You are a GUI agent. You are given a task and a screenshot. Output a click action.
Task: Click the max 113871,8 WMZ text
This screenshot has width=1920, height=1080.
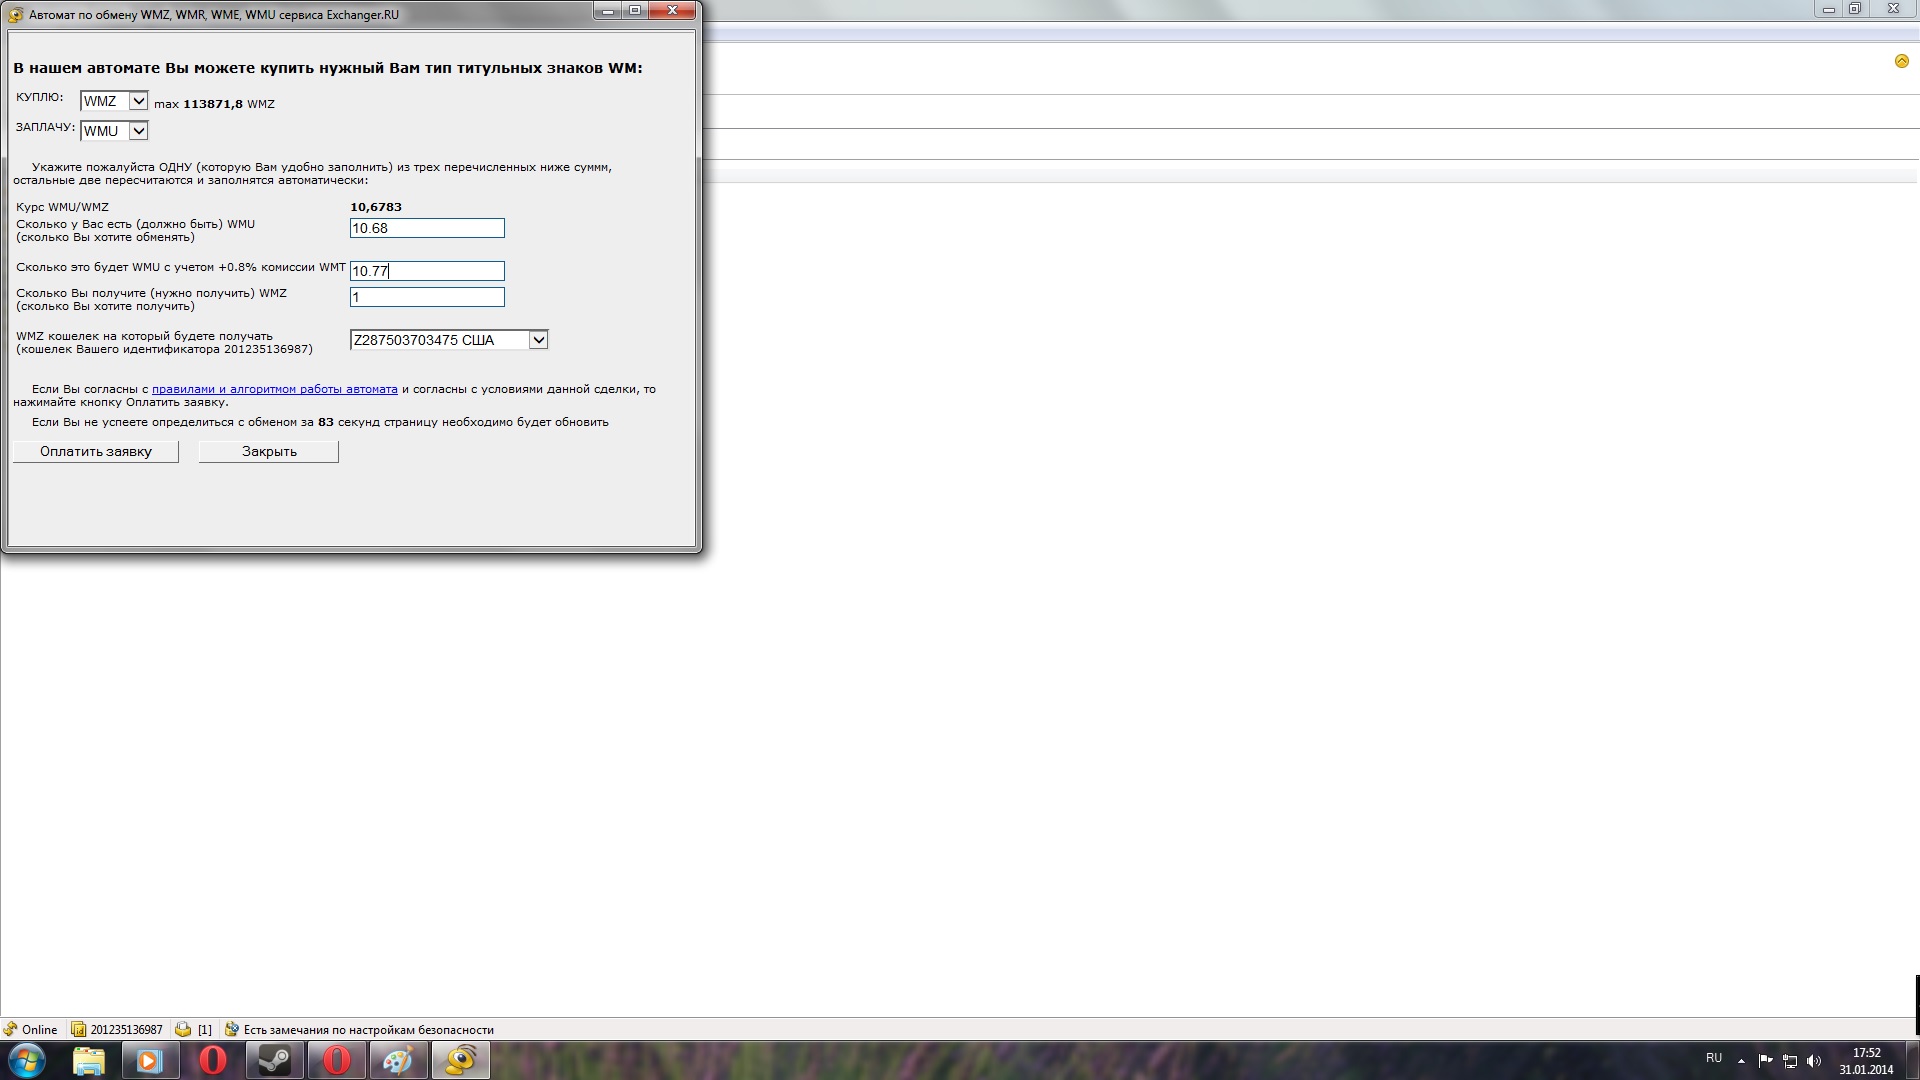(x=214, y=104)
